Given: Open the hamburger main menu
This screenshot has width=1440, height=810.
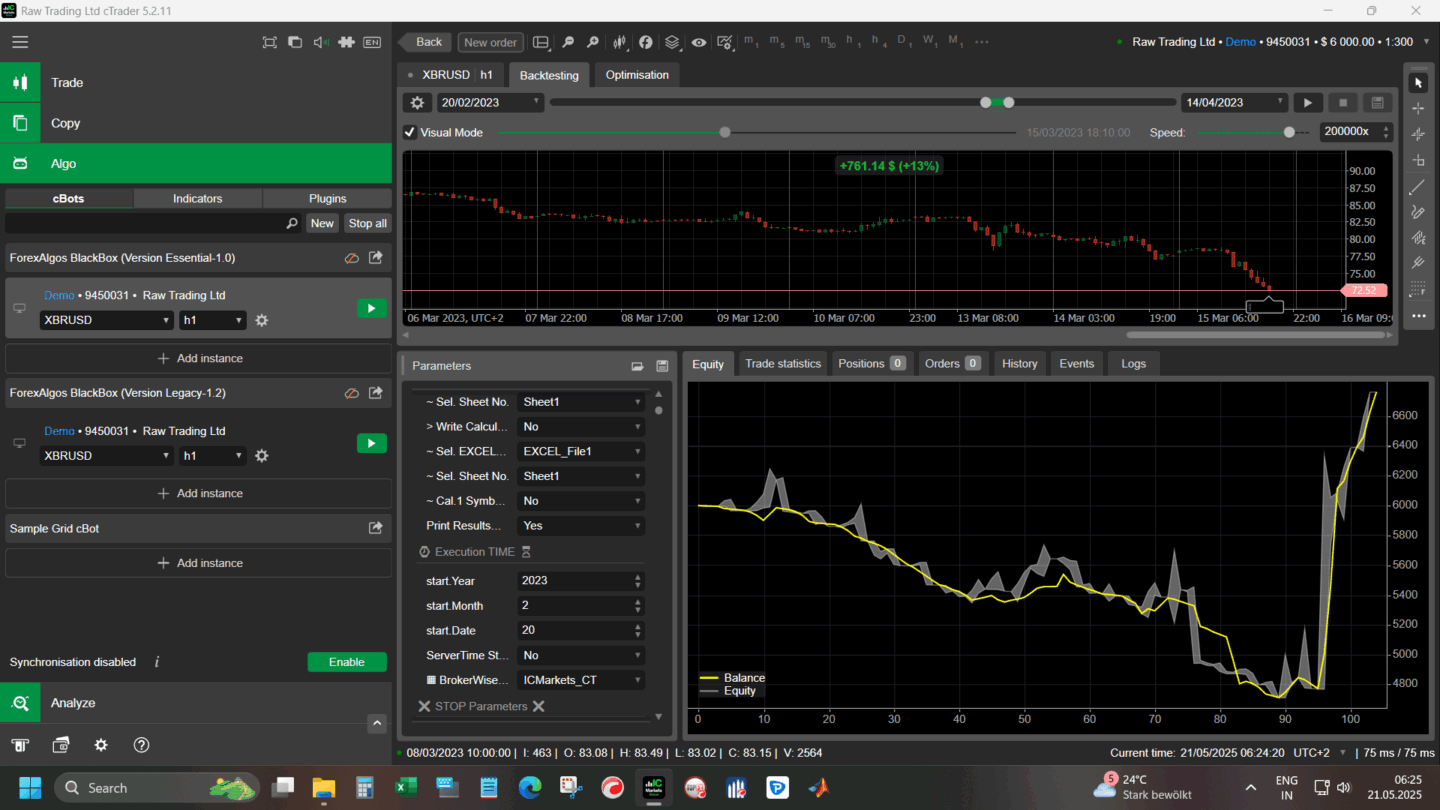Looking at the screenshot, I should coord(20,42).
